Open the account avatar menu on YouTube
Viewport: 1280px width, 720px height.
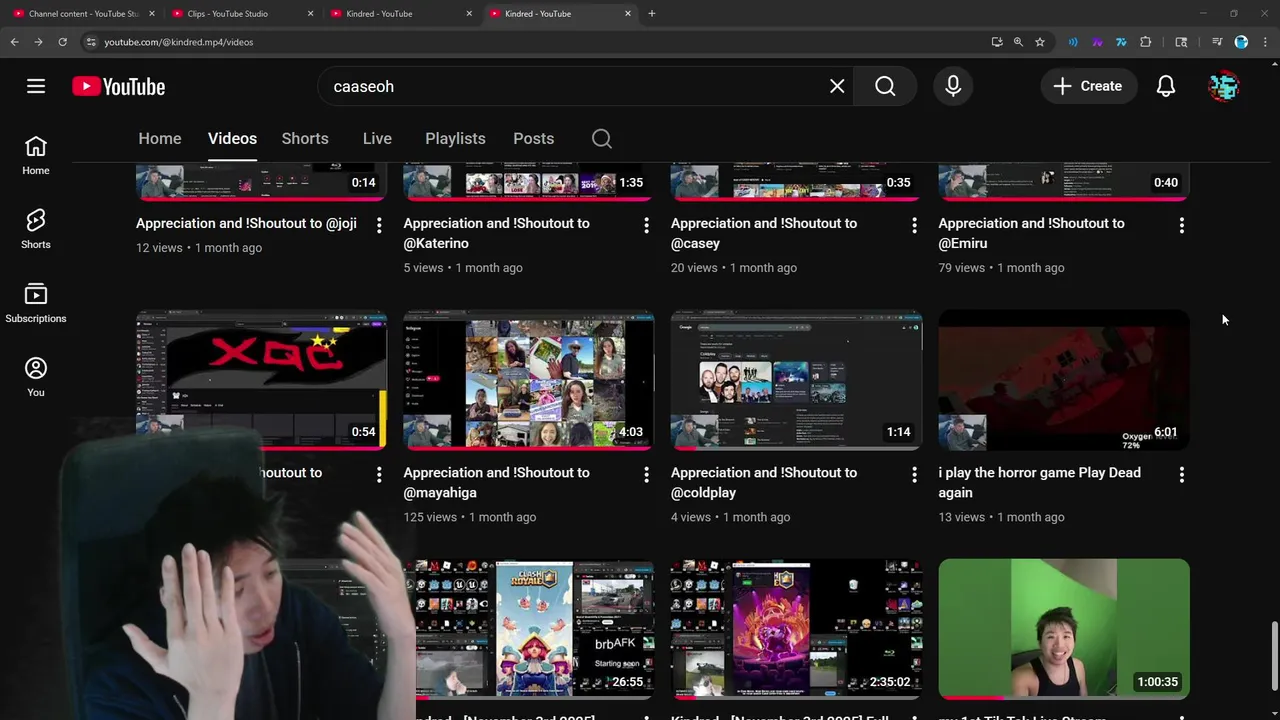(1224, 86)
